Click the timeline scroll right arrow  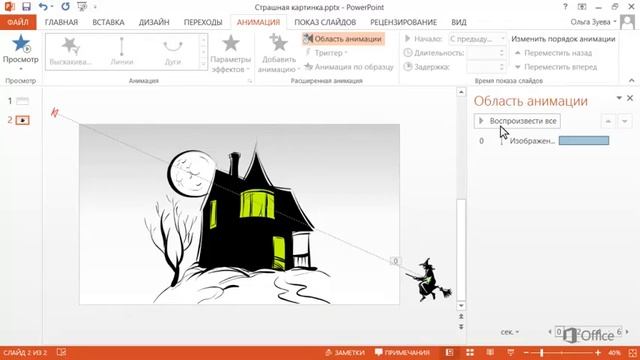tap(627, 332)
